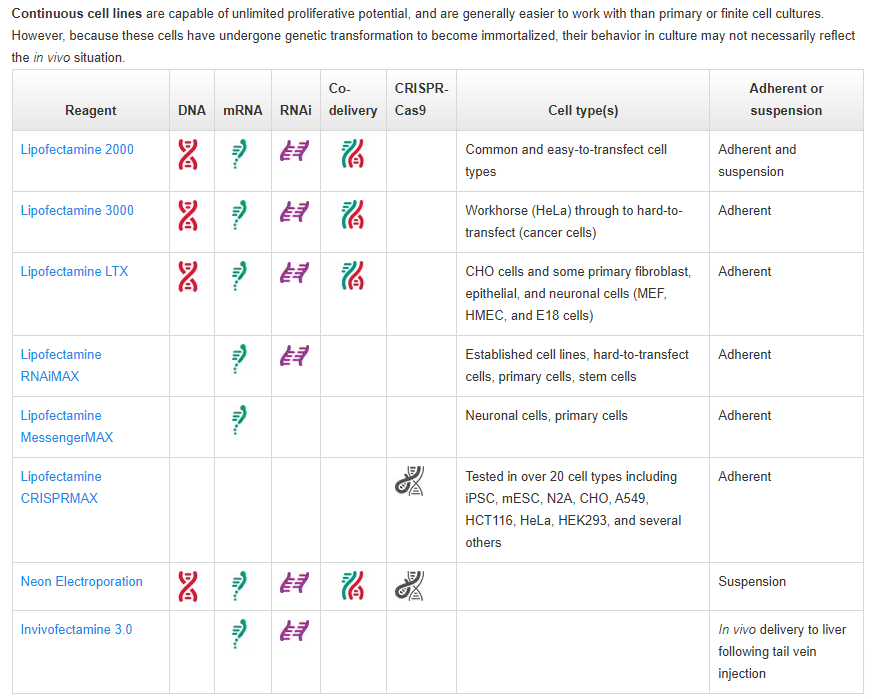This screenshot has width=872, height=699.
Task: Select the mRNA icon in Lipofectamine 3000 row
Action: point(239,215)
